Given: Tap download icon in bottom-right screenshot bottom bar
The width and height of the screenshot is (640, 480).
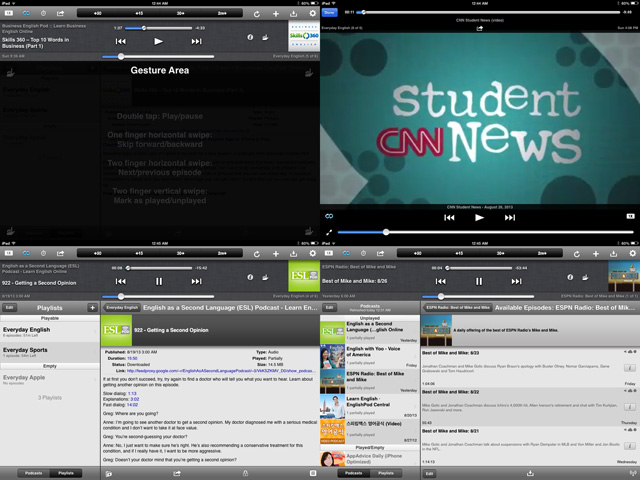Looking at the screenshot, I should click(x=530, y=473).
